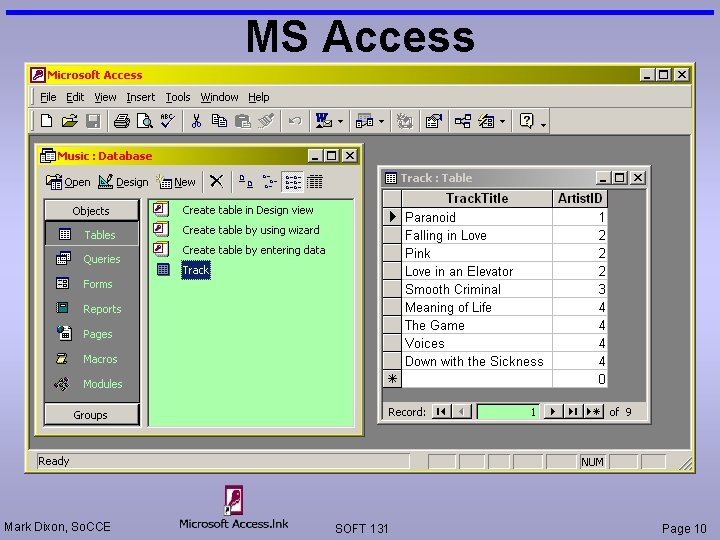Open the File menu

pyautogui.click(x=48, y=97)
